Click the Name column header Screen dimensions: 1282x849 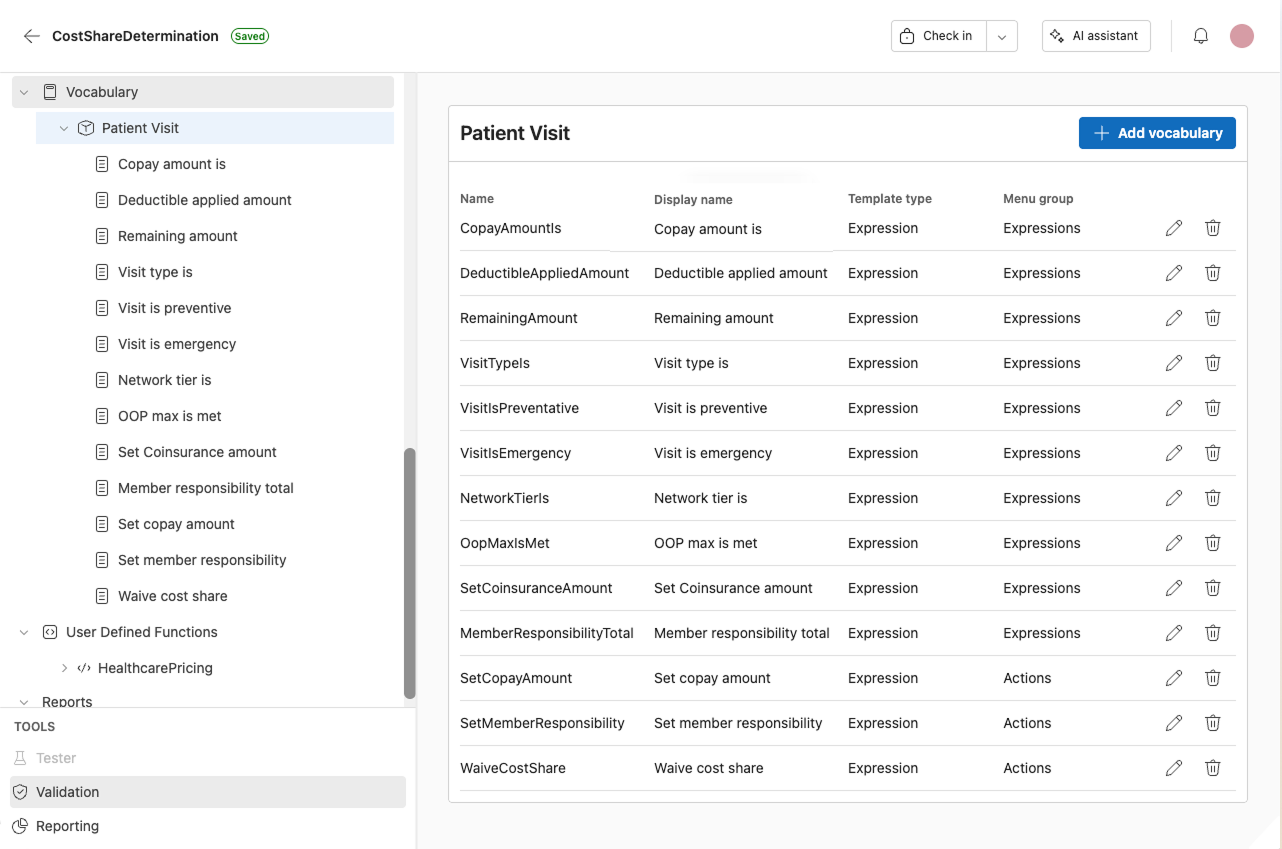coord(477,199)
